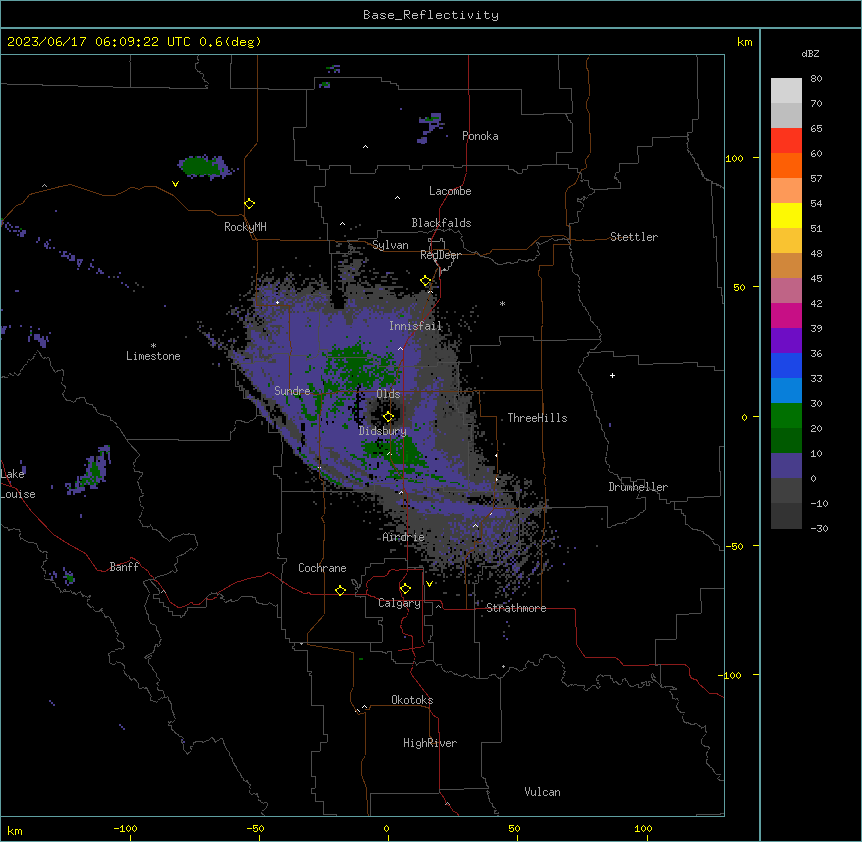The height and width of the screenshot is (842, 862).
Task: Click the Banff label
Action: 124,567
